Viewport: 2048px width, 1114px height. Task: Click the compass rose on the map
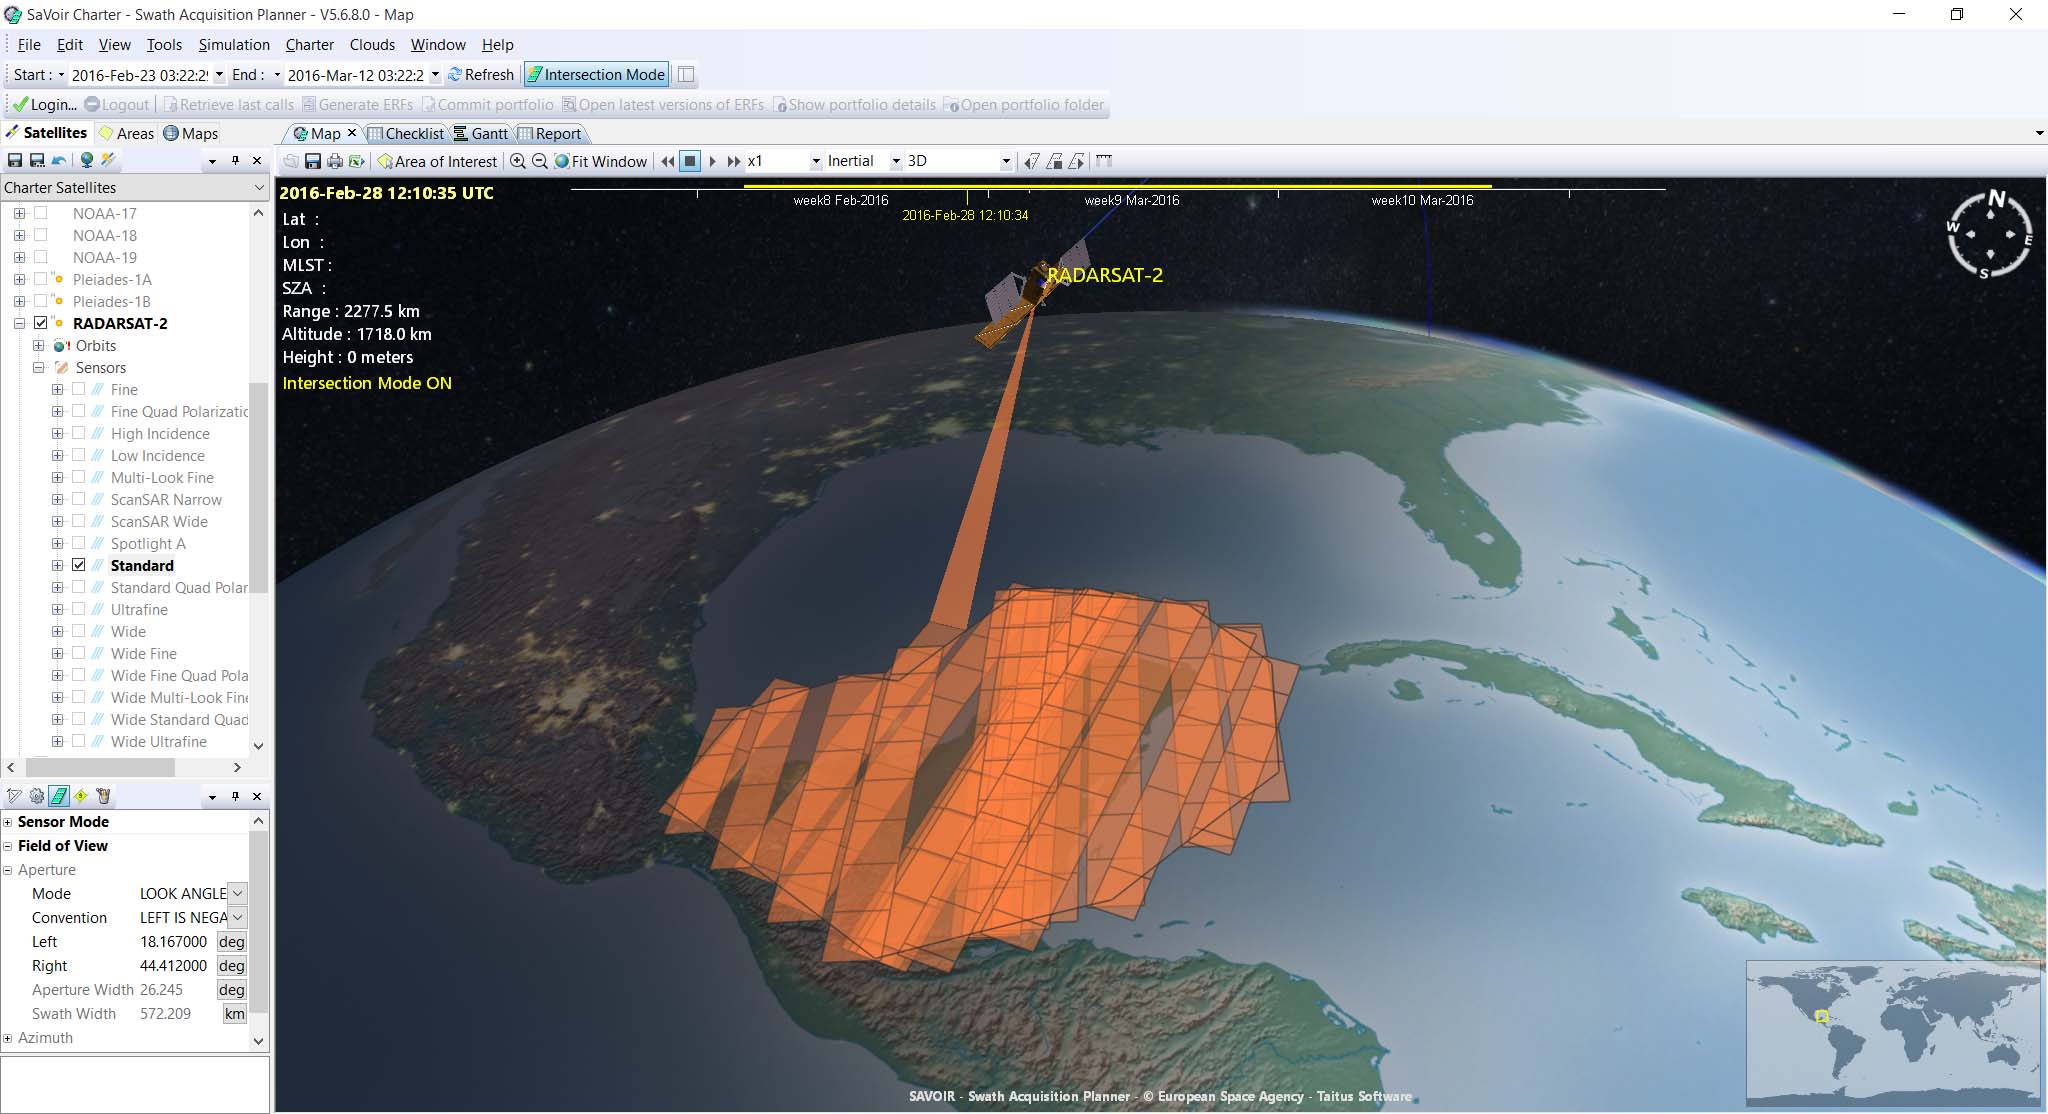tap(1989, 234)
